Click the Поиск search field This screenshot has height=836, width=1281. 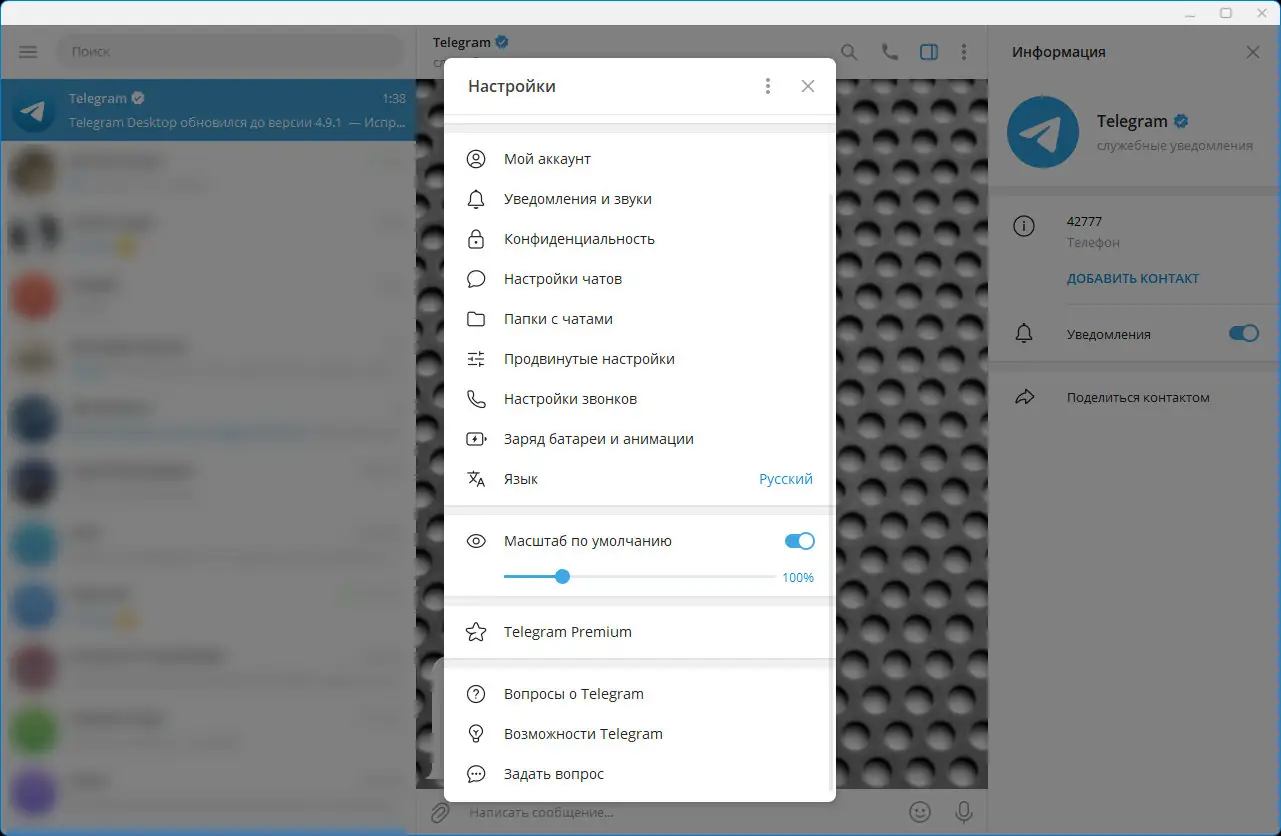tap(230, 52)
